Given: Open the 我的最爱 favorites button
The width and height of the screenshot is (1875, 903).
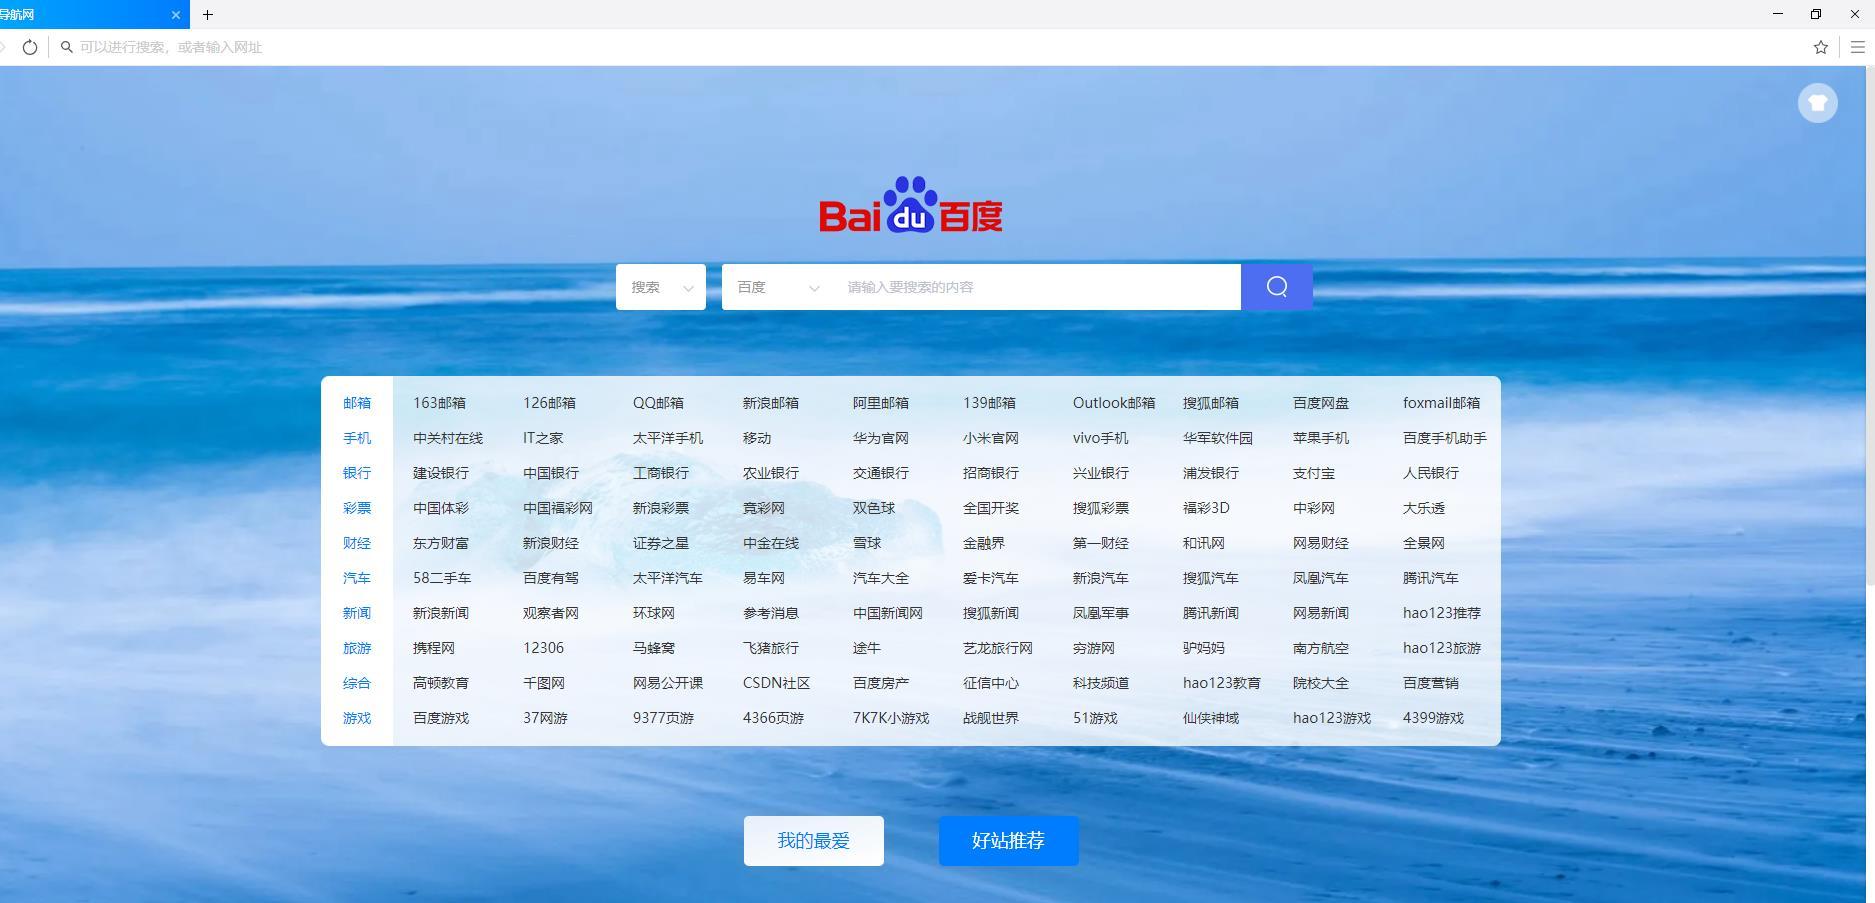Looking at the screenshot, I should pyautogui.click(x=814, y=841).
